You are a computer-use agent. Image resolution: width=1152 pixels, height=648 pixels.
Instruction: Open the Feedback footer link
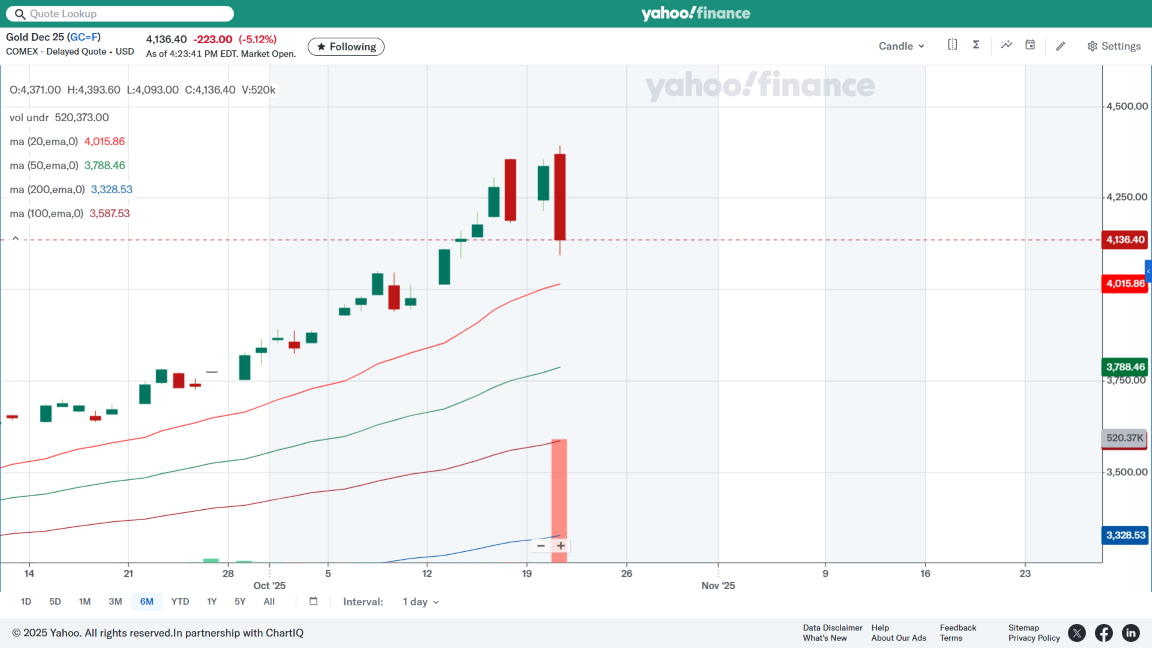click(958, 628)
